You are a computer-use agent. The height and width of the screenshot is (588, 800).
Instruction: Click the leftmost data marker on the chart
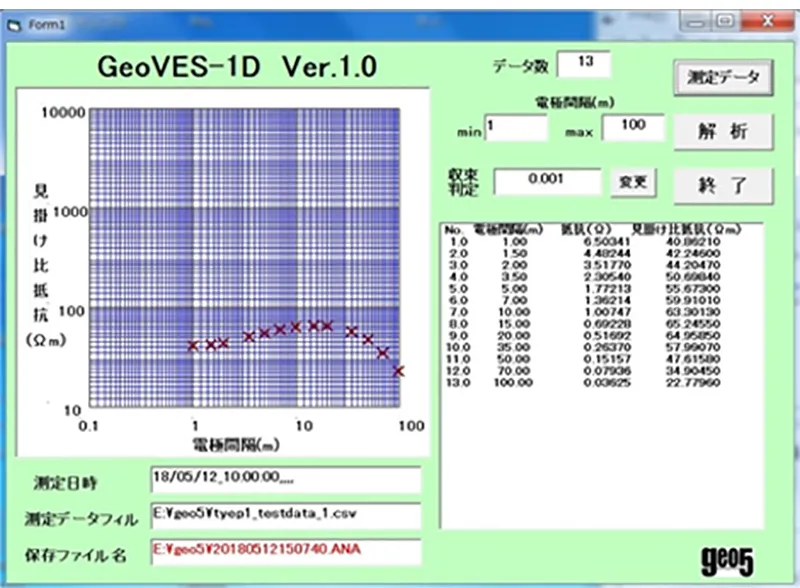[193, 346]
